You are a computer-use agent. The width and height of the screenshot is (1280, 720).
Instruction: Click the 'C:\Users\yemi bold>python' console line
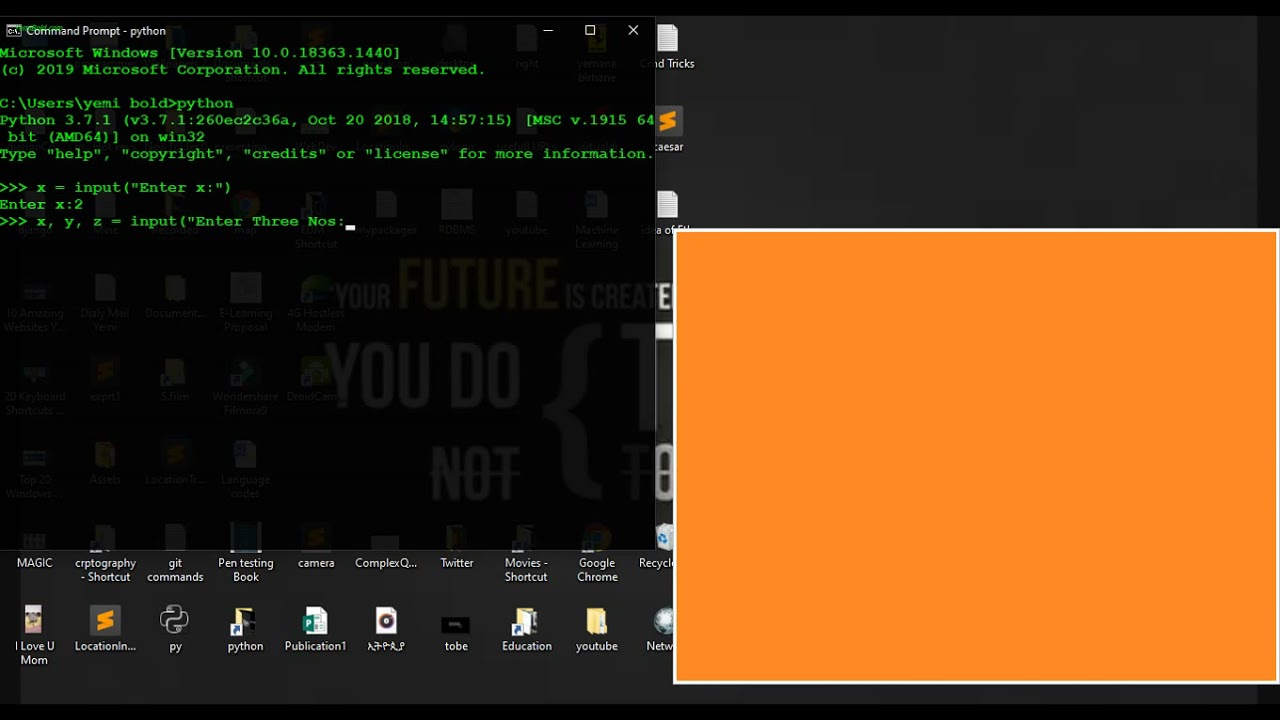tap(117, 103)
